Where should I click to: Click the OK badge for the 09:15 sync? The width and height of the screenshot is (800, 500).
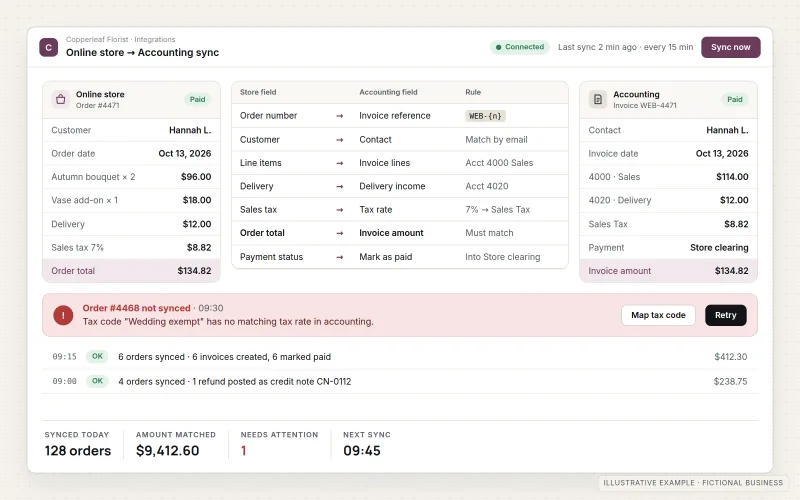[97, 357]
